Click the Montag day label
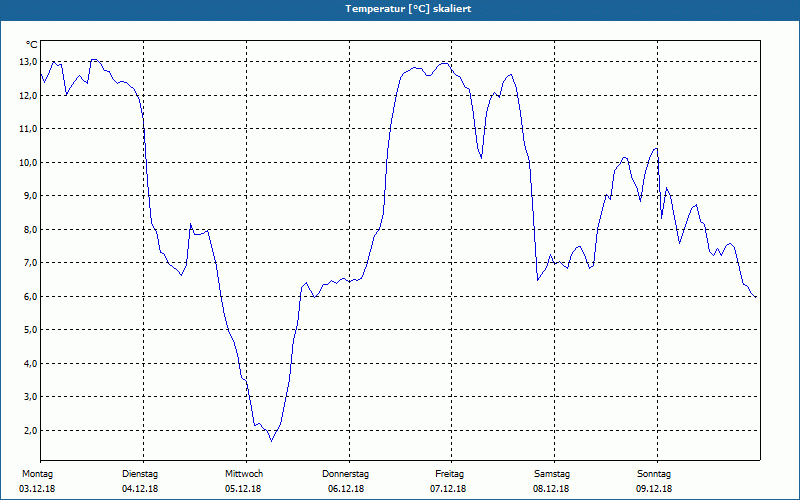Screen dimensions: 800x500 pos(37,474)
